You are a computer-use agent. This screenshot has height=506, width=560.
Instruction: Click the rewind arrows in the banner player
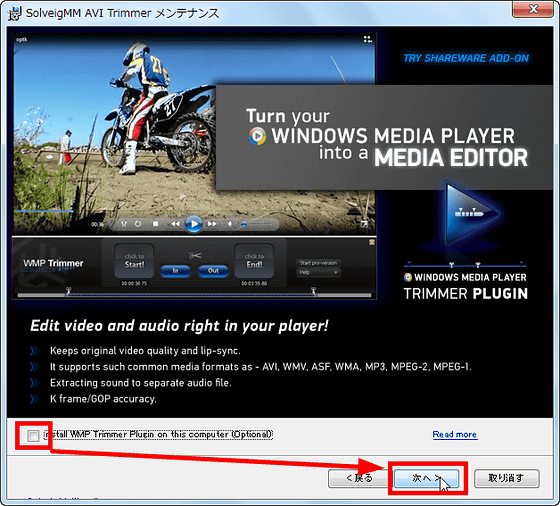[x=175, y=224]
